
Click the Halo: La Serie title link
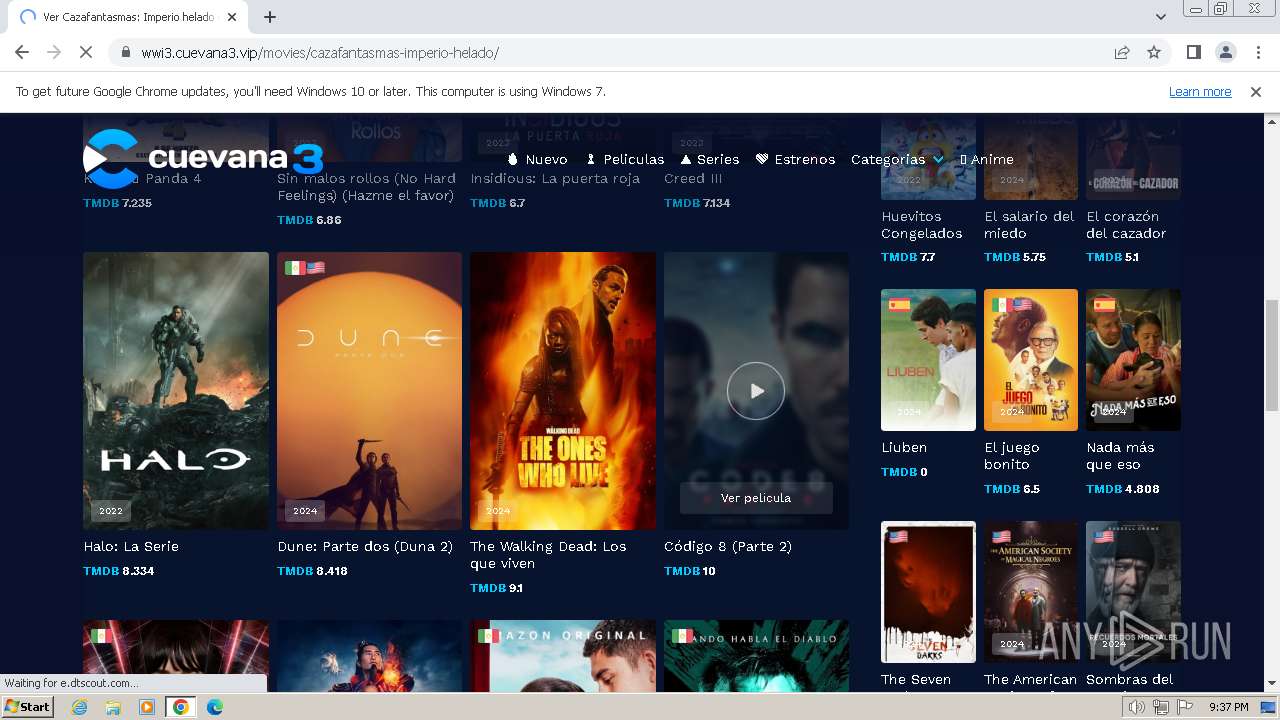click(x=131, y=546)
